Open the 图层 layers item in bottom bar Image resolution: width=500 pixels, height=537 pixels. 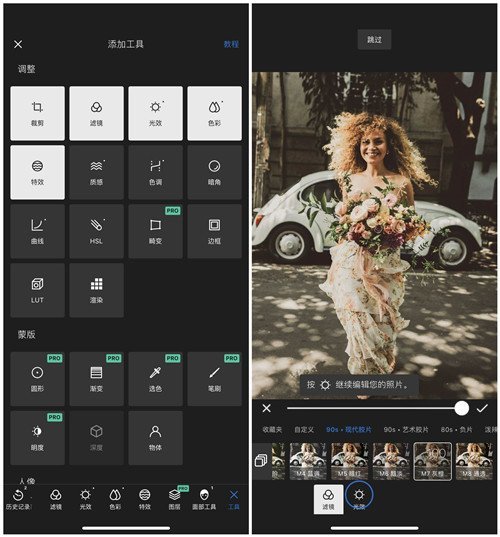click(175, 499)
